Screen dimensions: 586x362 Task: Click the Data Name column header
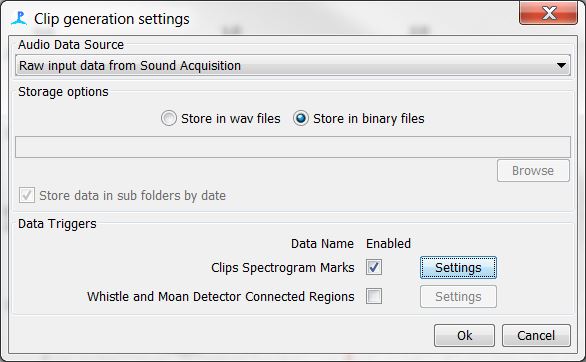pyautogui.click(x=322, y=244)
